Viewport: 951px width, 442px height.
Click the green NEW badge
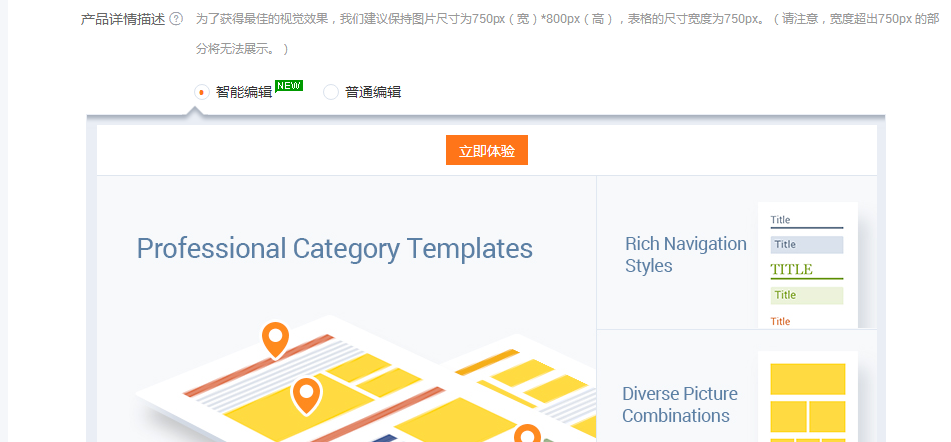click(289, 86)
